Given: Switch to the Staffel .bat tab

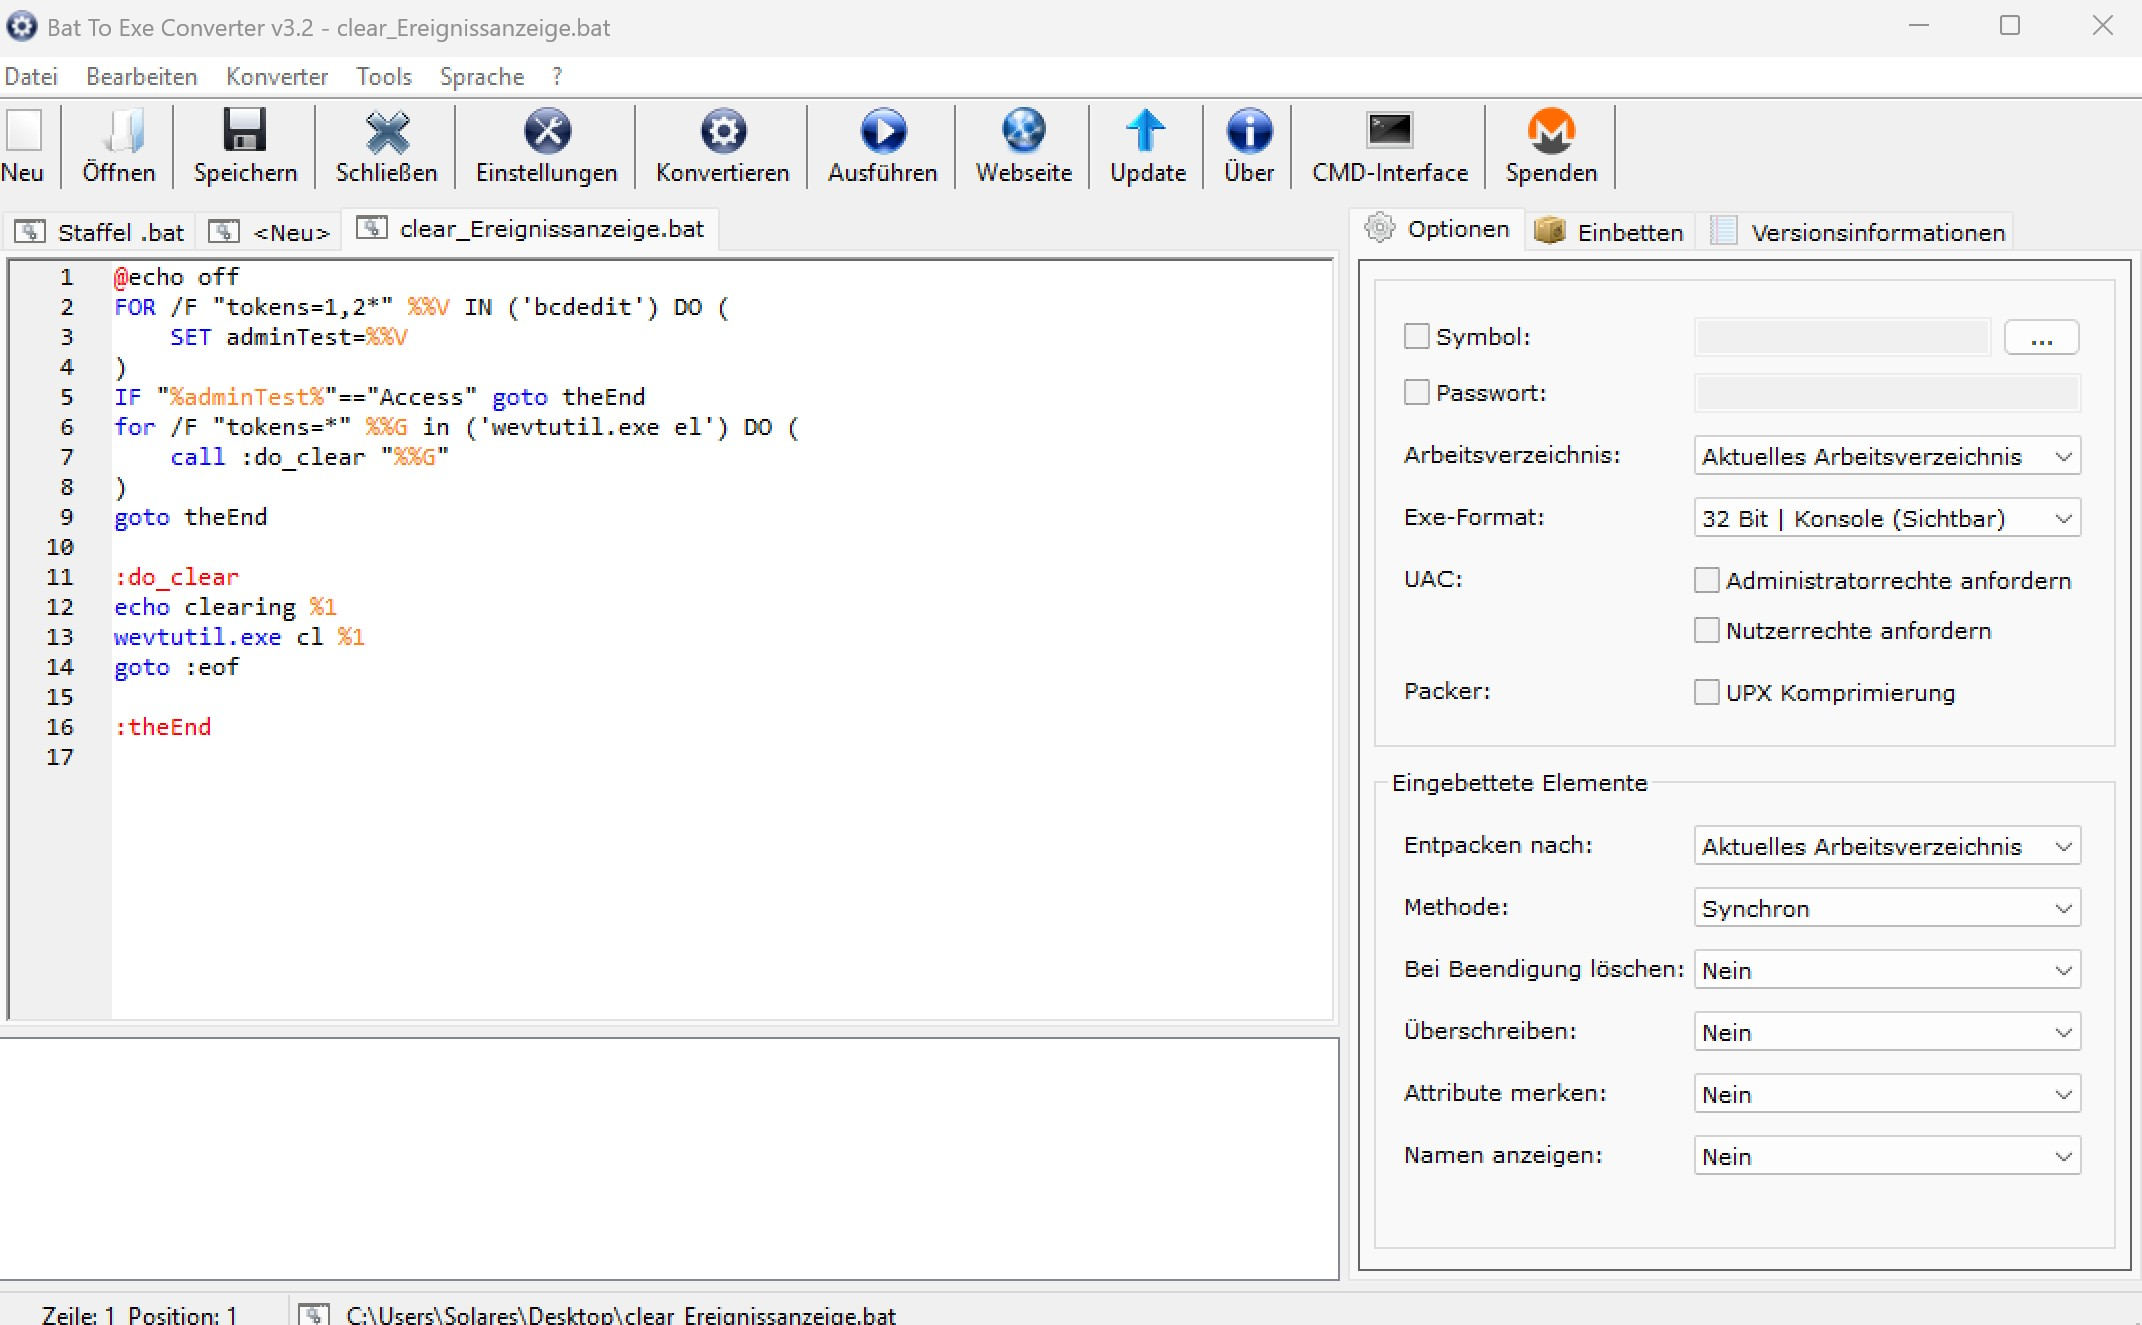Looking at the screenshot, I should click(100, 232).
